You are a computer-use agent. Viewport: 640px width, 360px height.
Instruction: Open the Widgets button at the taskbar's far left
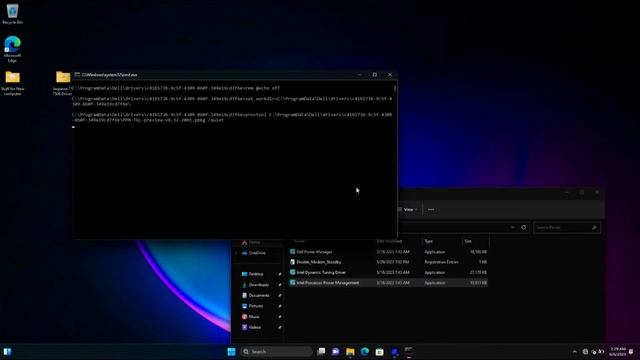click(7, 351)
